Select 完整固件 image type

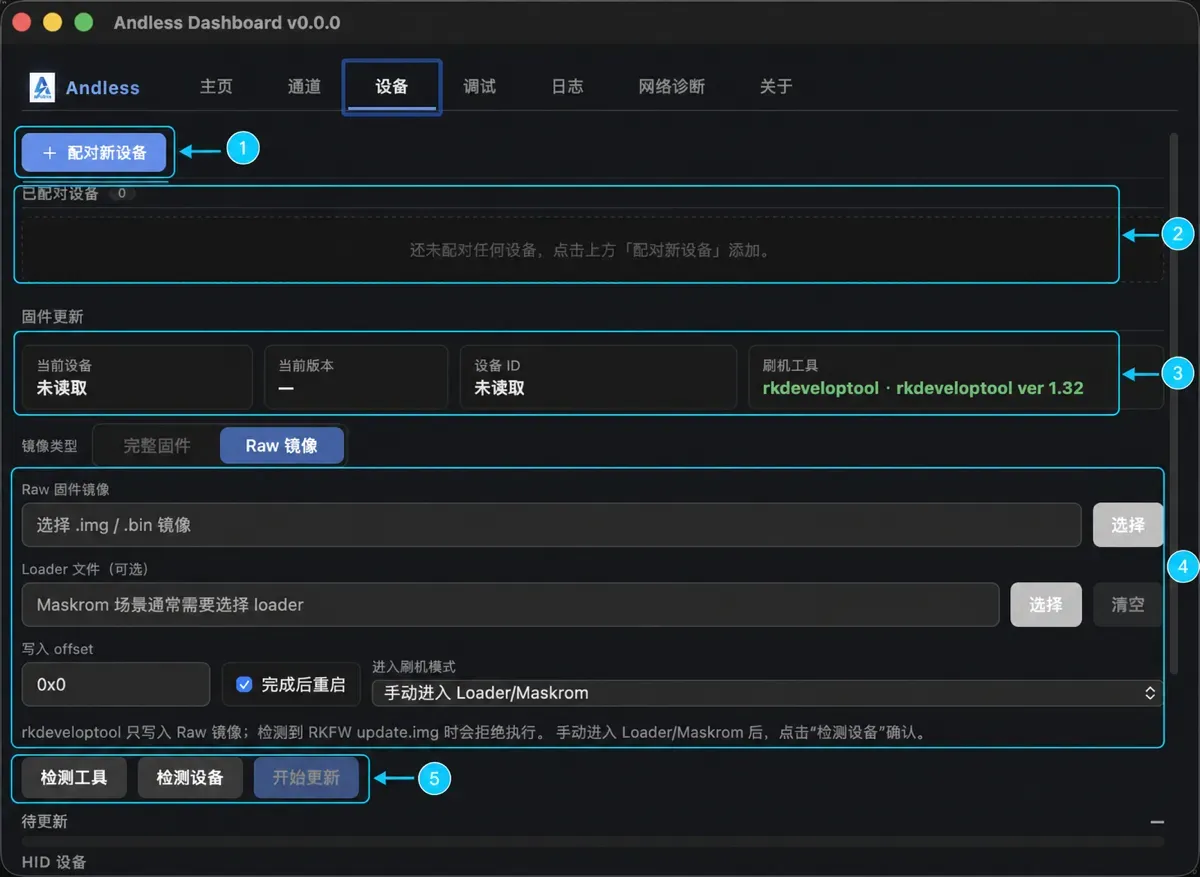click(157, 445)
